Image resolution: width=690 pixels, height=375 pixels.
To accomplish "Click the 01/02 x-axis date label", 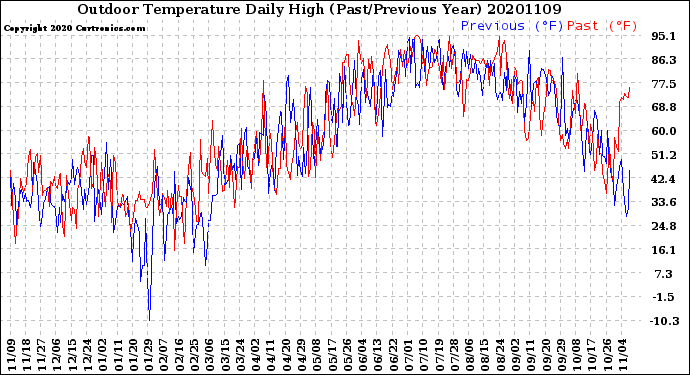I will tap(103, 355).
